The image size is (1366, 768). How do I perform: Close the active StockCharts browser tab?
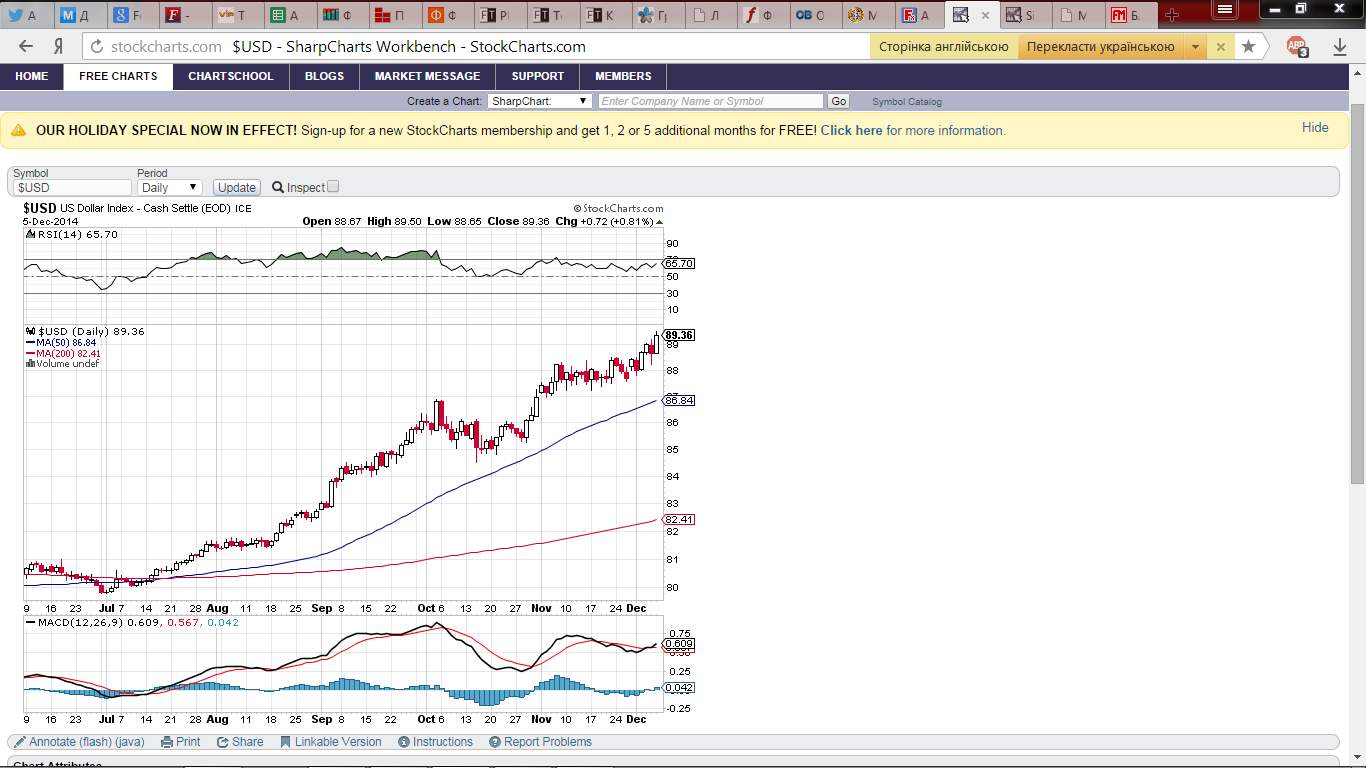[985, 16]
